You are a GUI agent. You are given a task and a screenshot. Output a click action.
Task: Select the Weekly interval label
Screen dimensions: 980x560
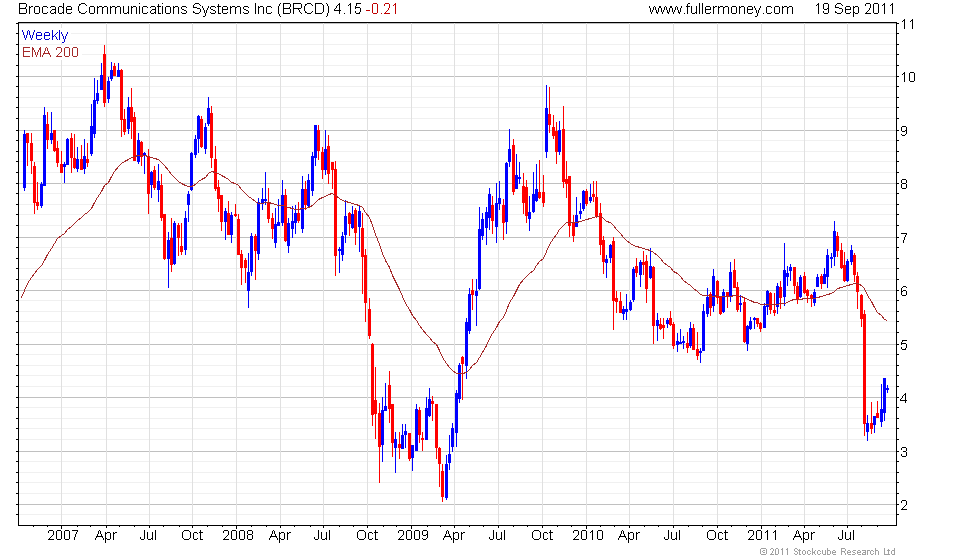tap(45, 35)
